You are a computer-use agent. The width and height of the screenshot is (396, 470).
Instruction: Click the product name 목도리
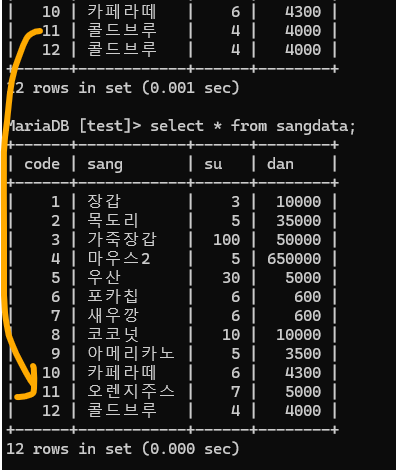(x=113, y=220)
